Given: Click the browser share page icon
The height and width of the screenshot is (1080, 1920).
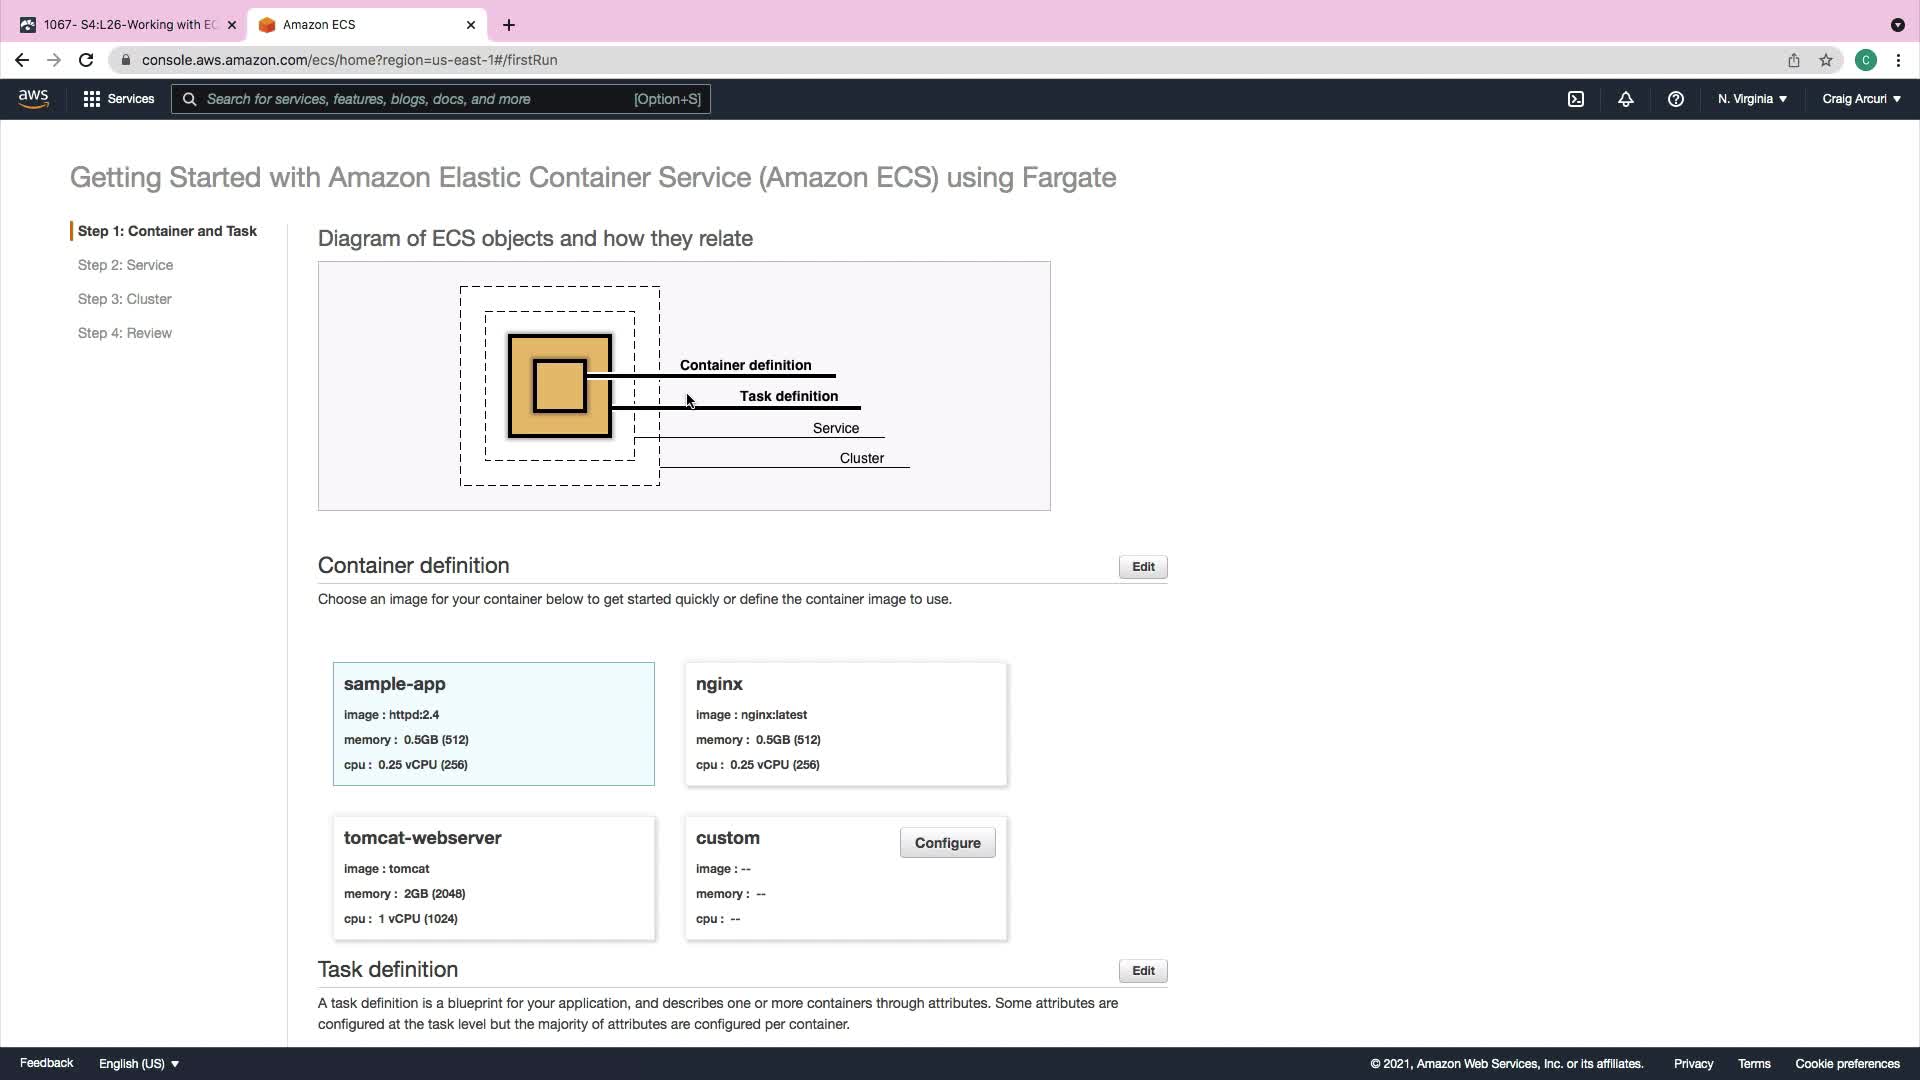Looking at the screenshot, I should point(1793,60).
